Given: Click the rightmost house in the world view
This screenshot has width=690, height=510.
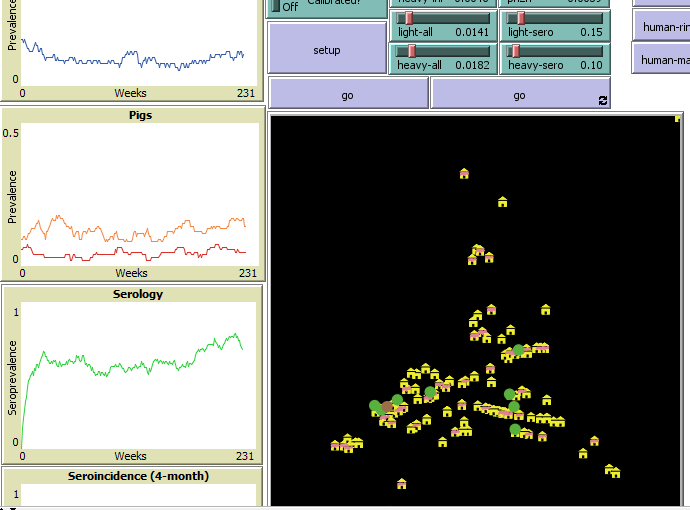Looking at the screenshot, I should (615, 472).
